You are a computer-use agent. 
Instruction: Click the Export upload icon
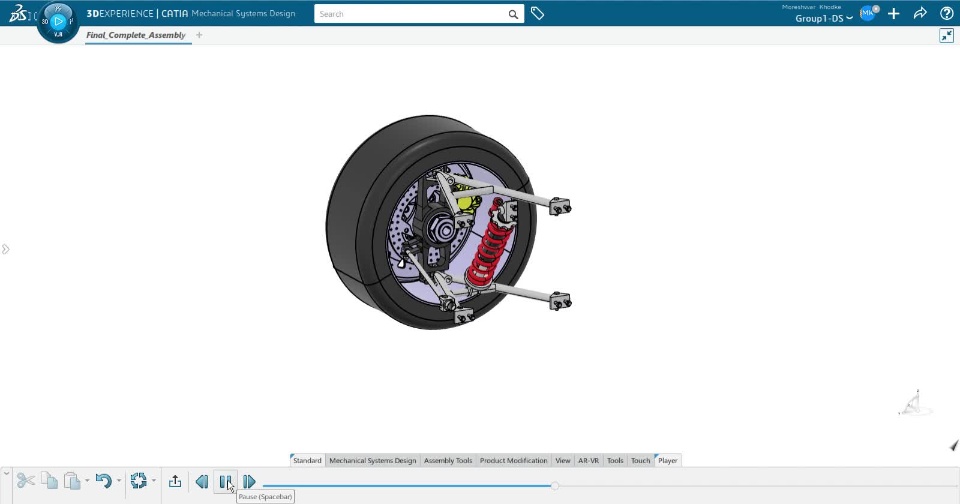click(175, 481)
